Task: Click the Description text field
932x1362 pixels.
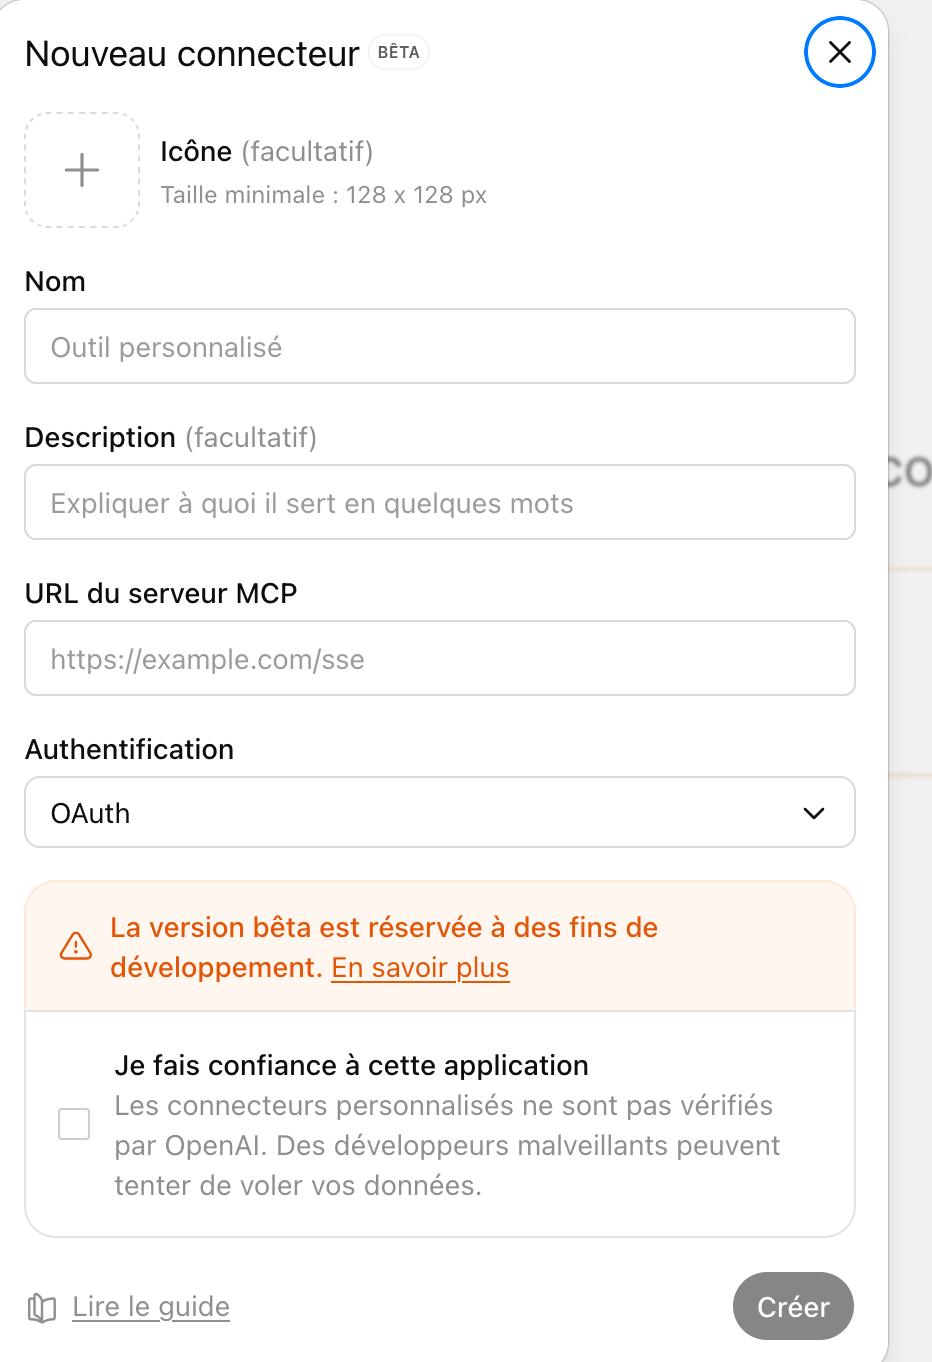Action: [x=440, y=503]
